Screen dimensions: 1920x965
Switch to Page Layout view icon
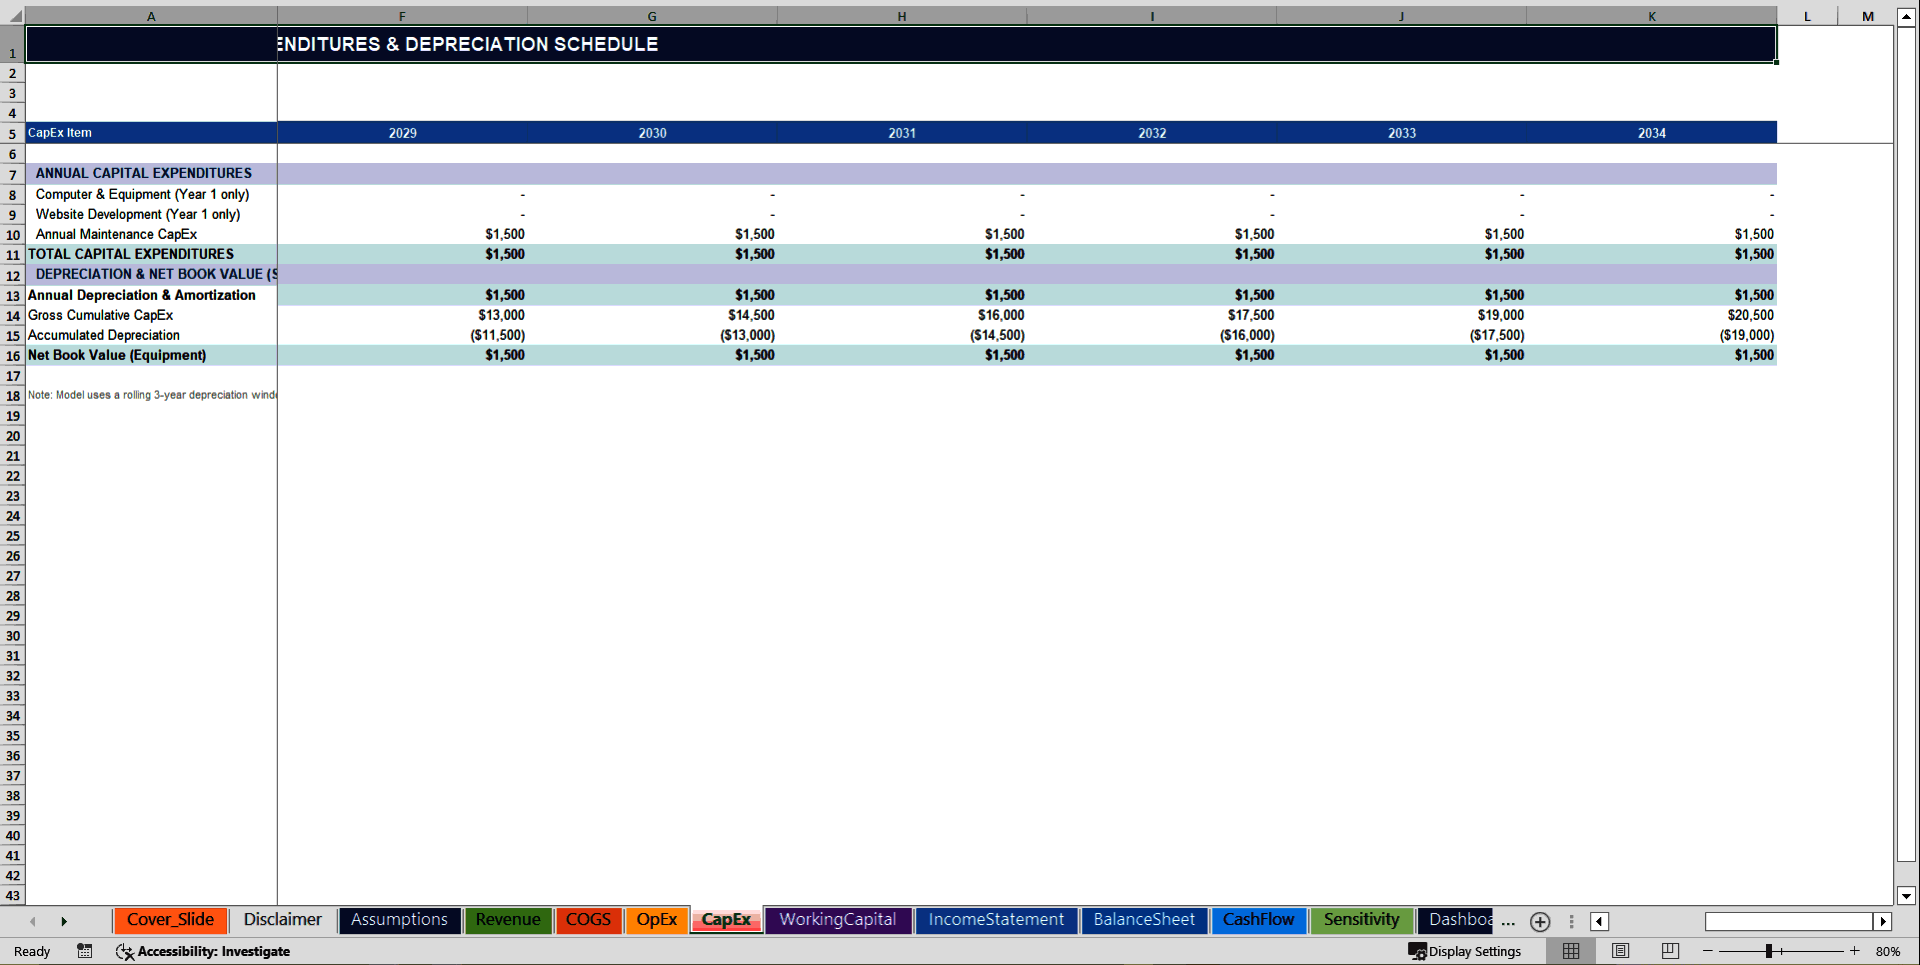tap(1620, 951)
